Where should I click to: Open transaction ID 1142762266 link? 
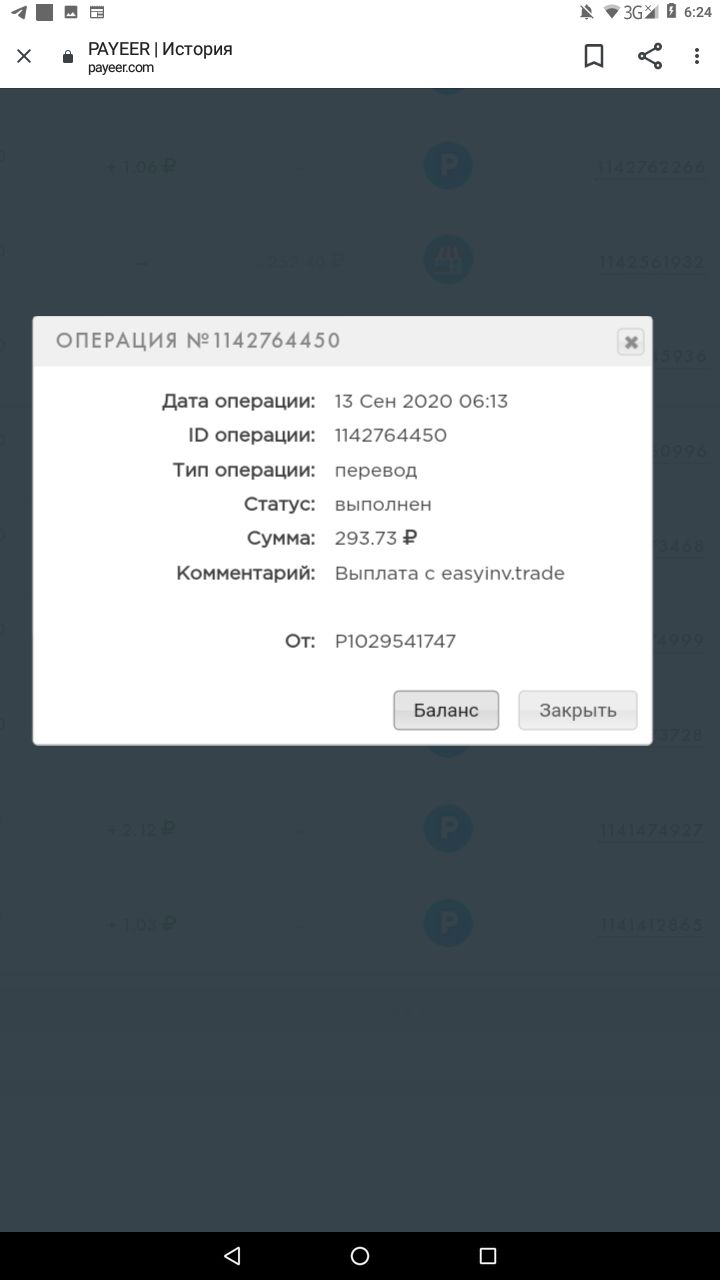651,167
